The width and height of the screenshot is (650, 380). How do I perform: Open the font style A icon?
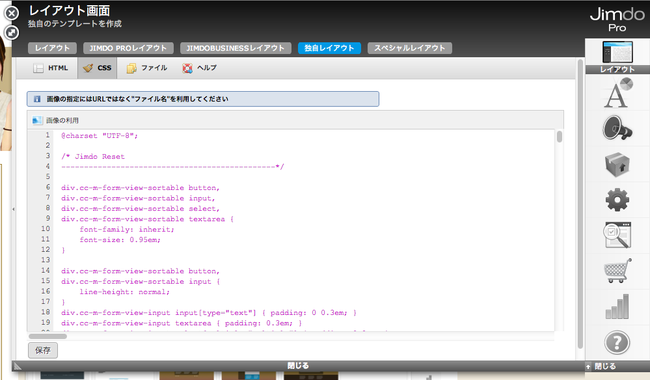(x=617, y=93)
